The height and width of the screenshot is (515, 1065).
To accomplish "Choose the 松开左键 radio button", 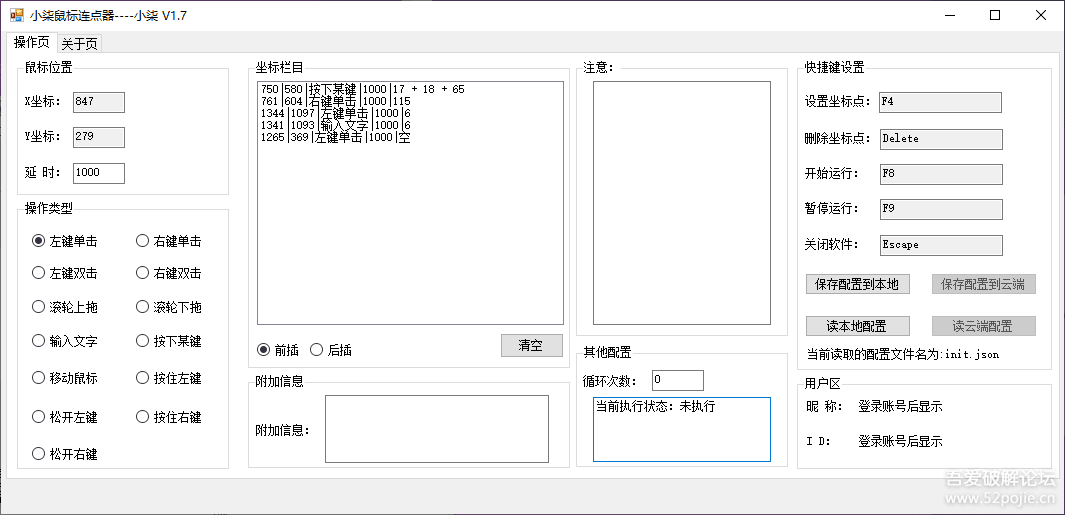I will tap(65, 417).
